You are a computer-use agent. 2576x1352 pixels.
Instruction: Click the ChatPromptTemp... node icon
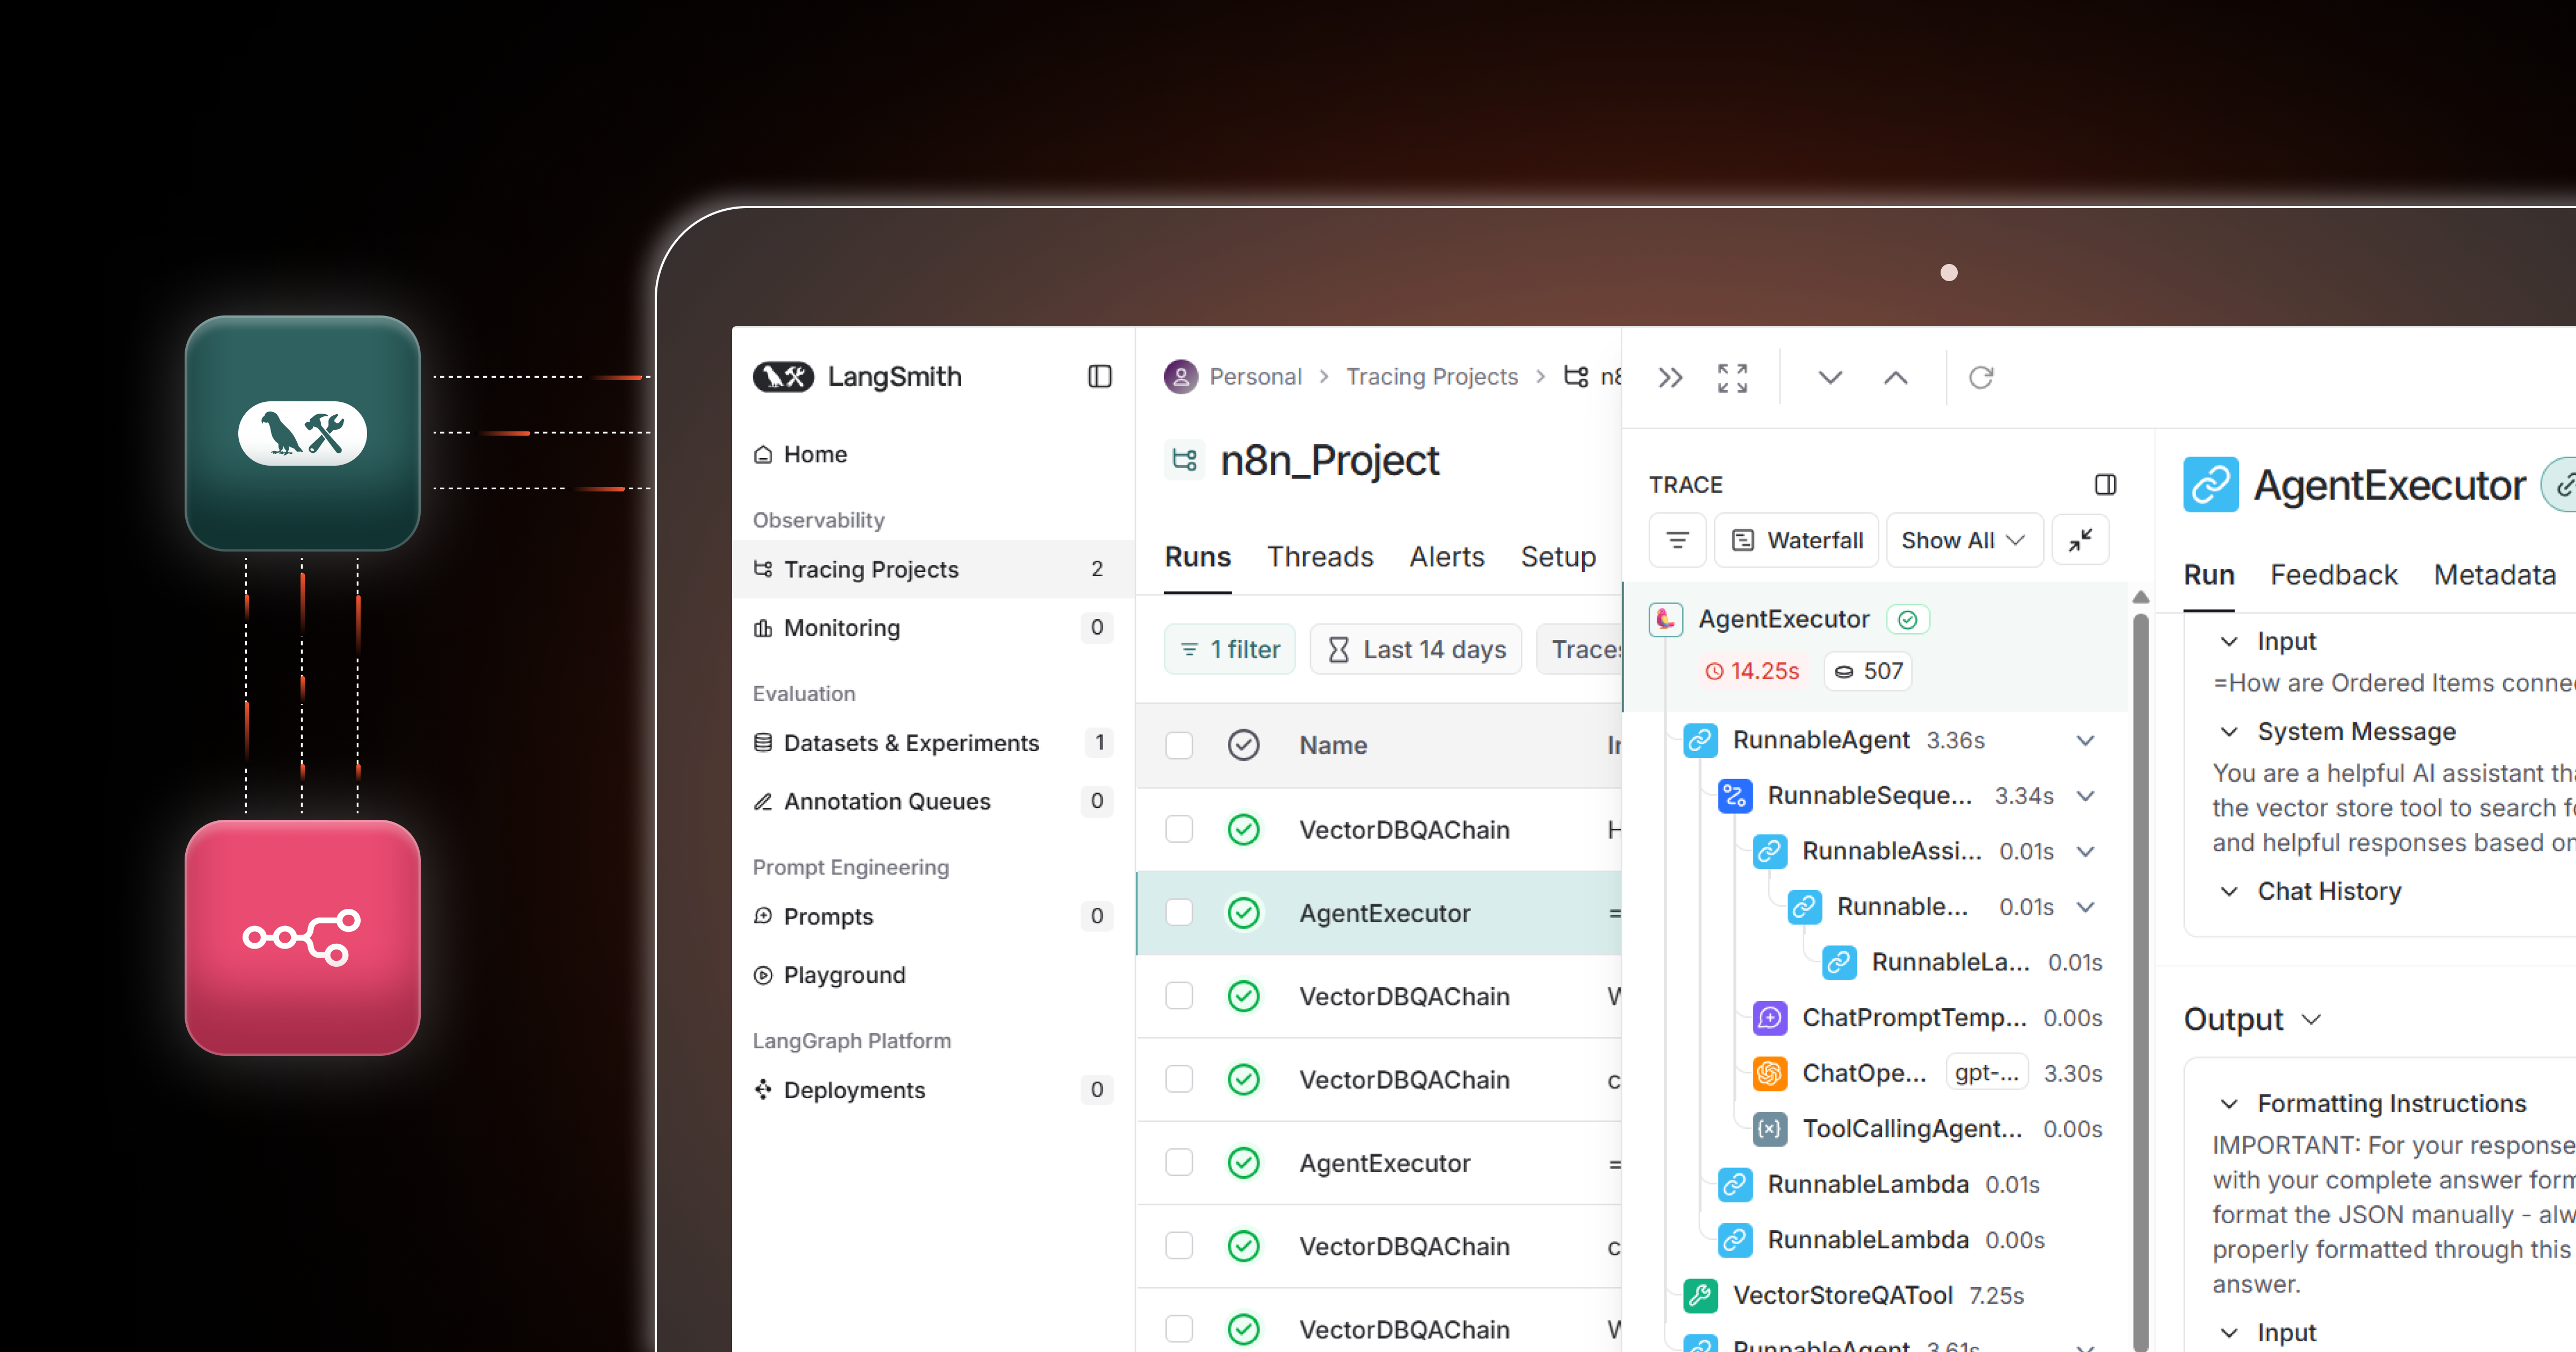pos(1769,1018)
